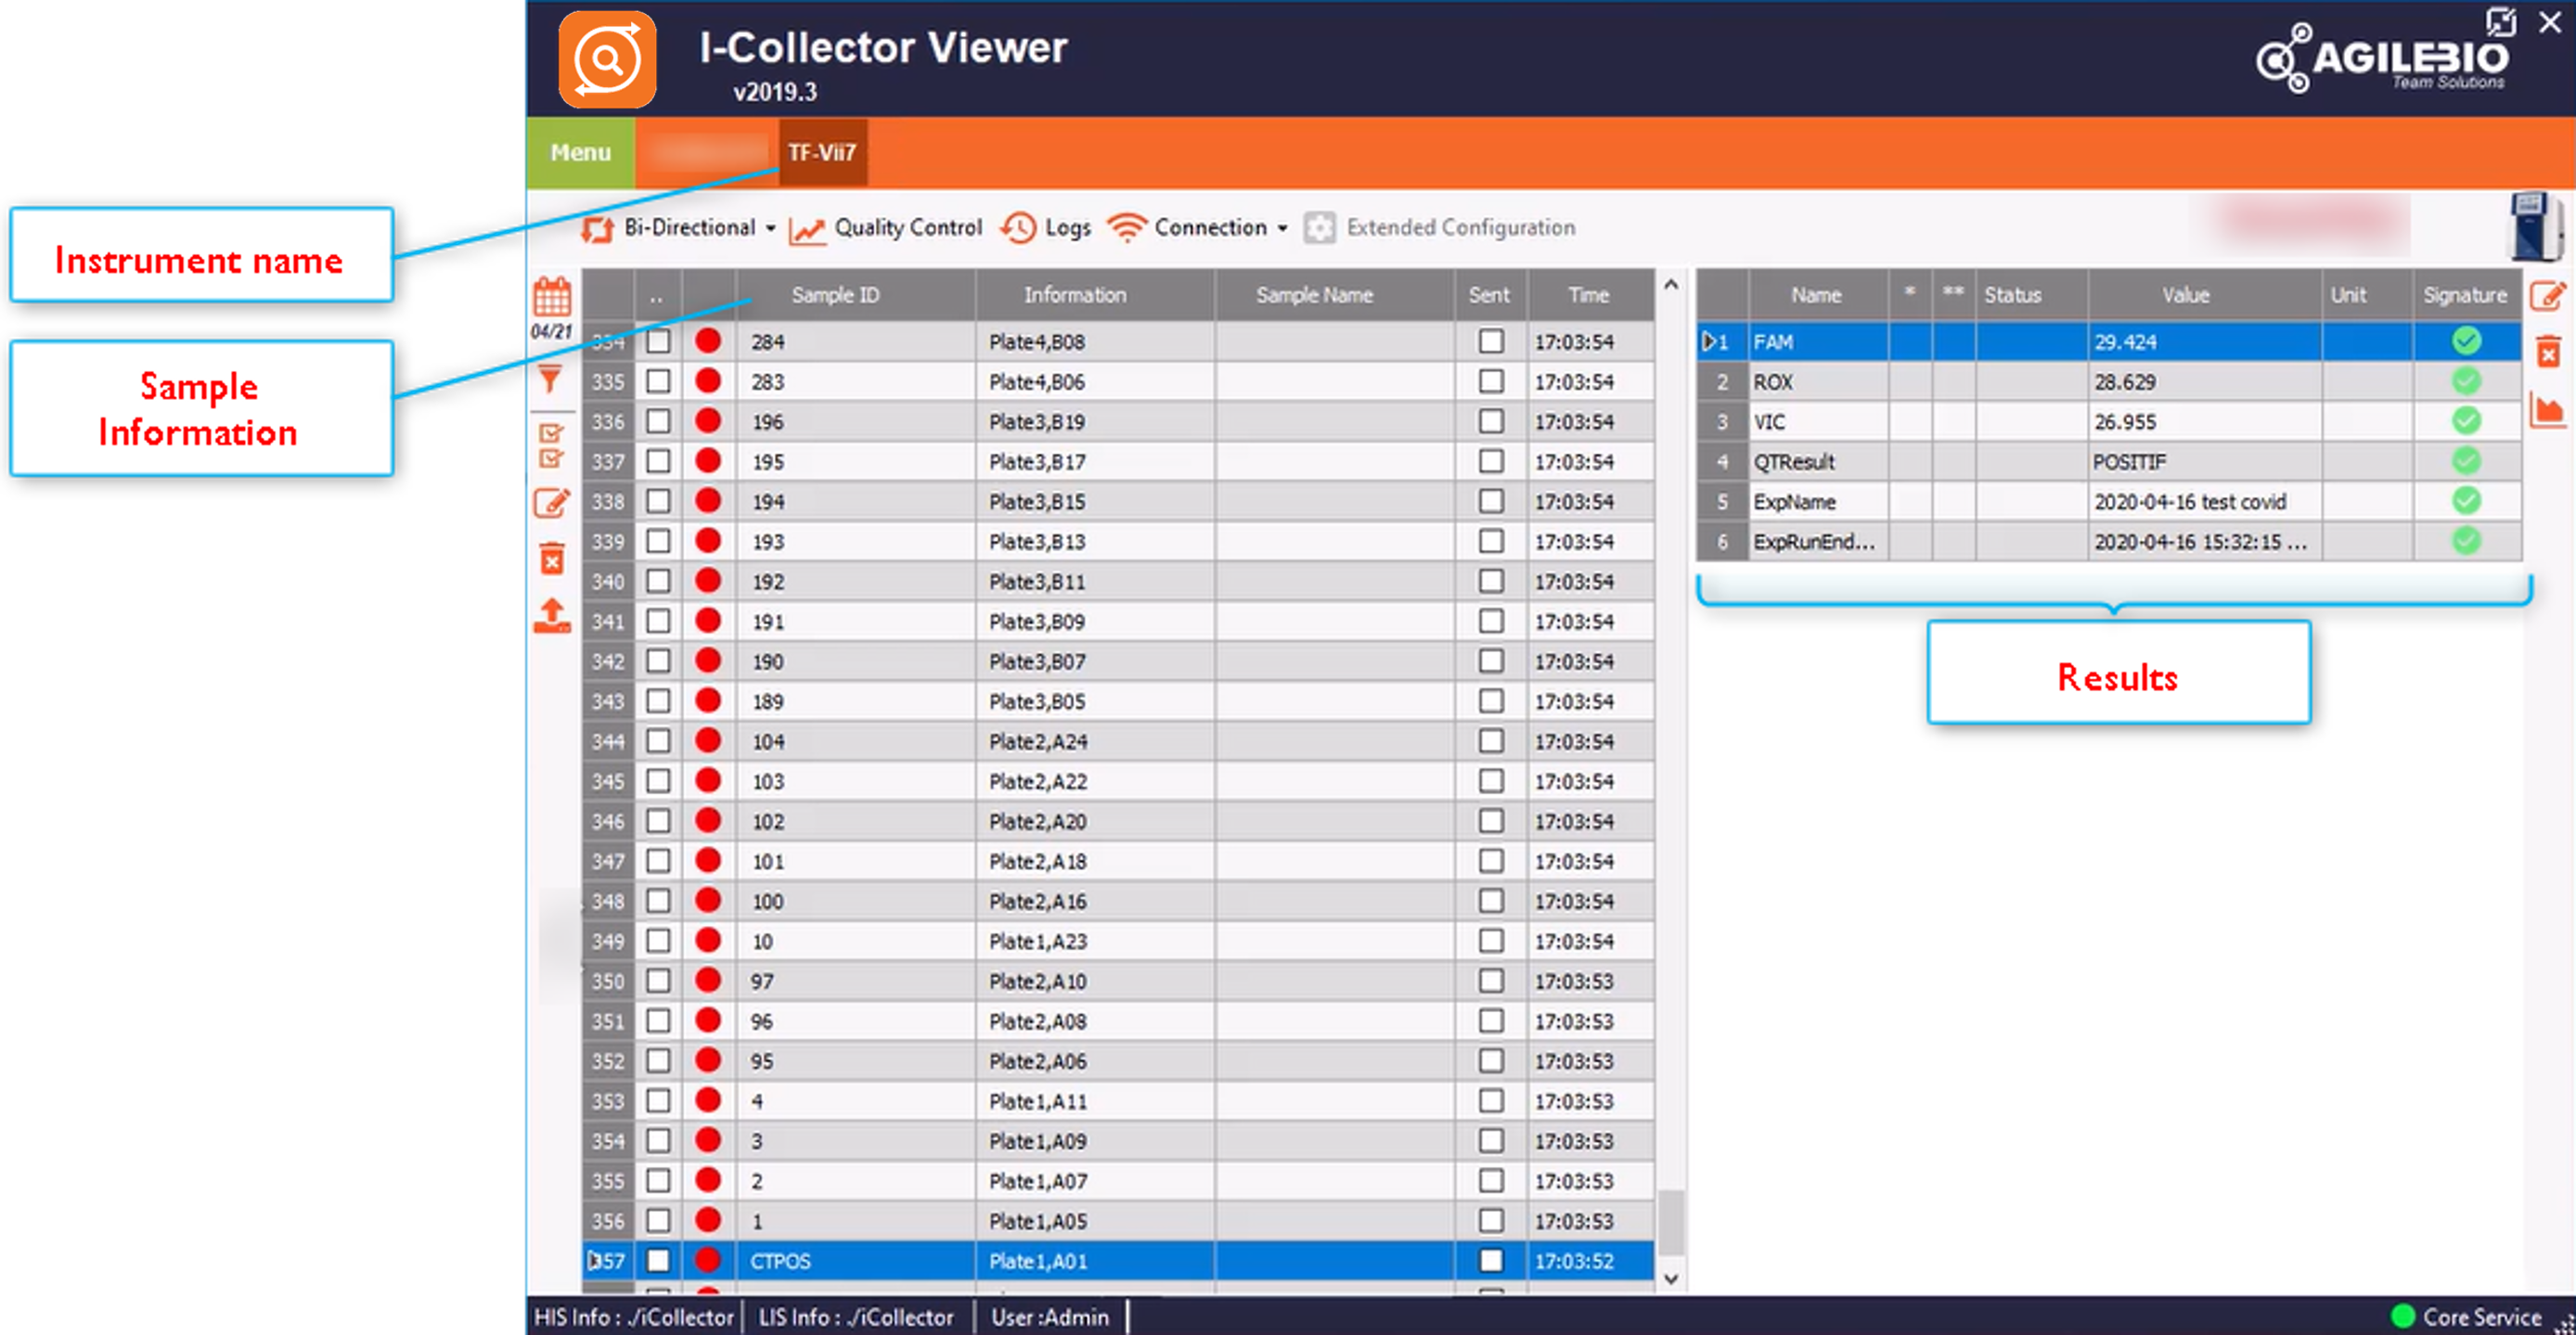Tick the selection checkbox for sample 283
The width and height of the screenshot is (2576, 1335).
[x=658, y=381]
